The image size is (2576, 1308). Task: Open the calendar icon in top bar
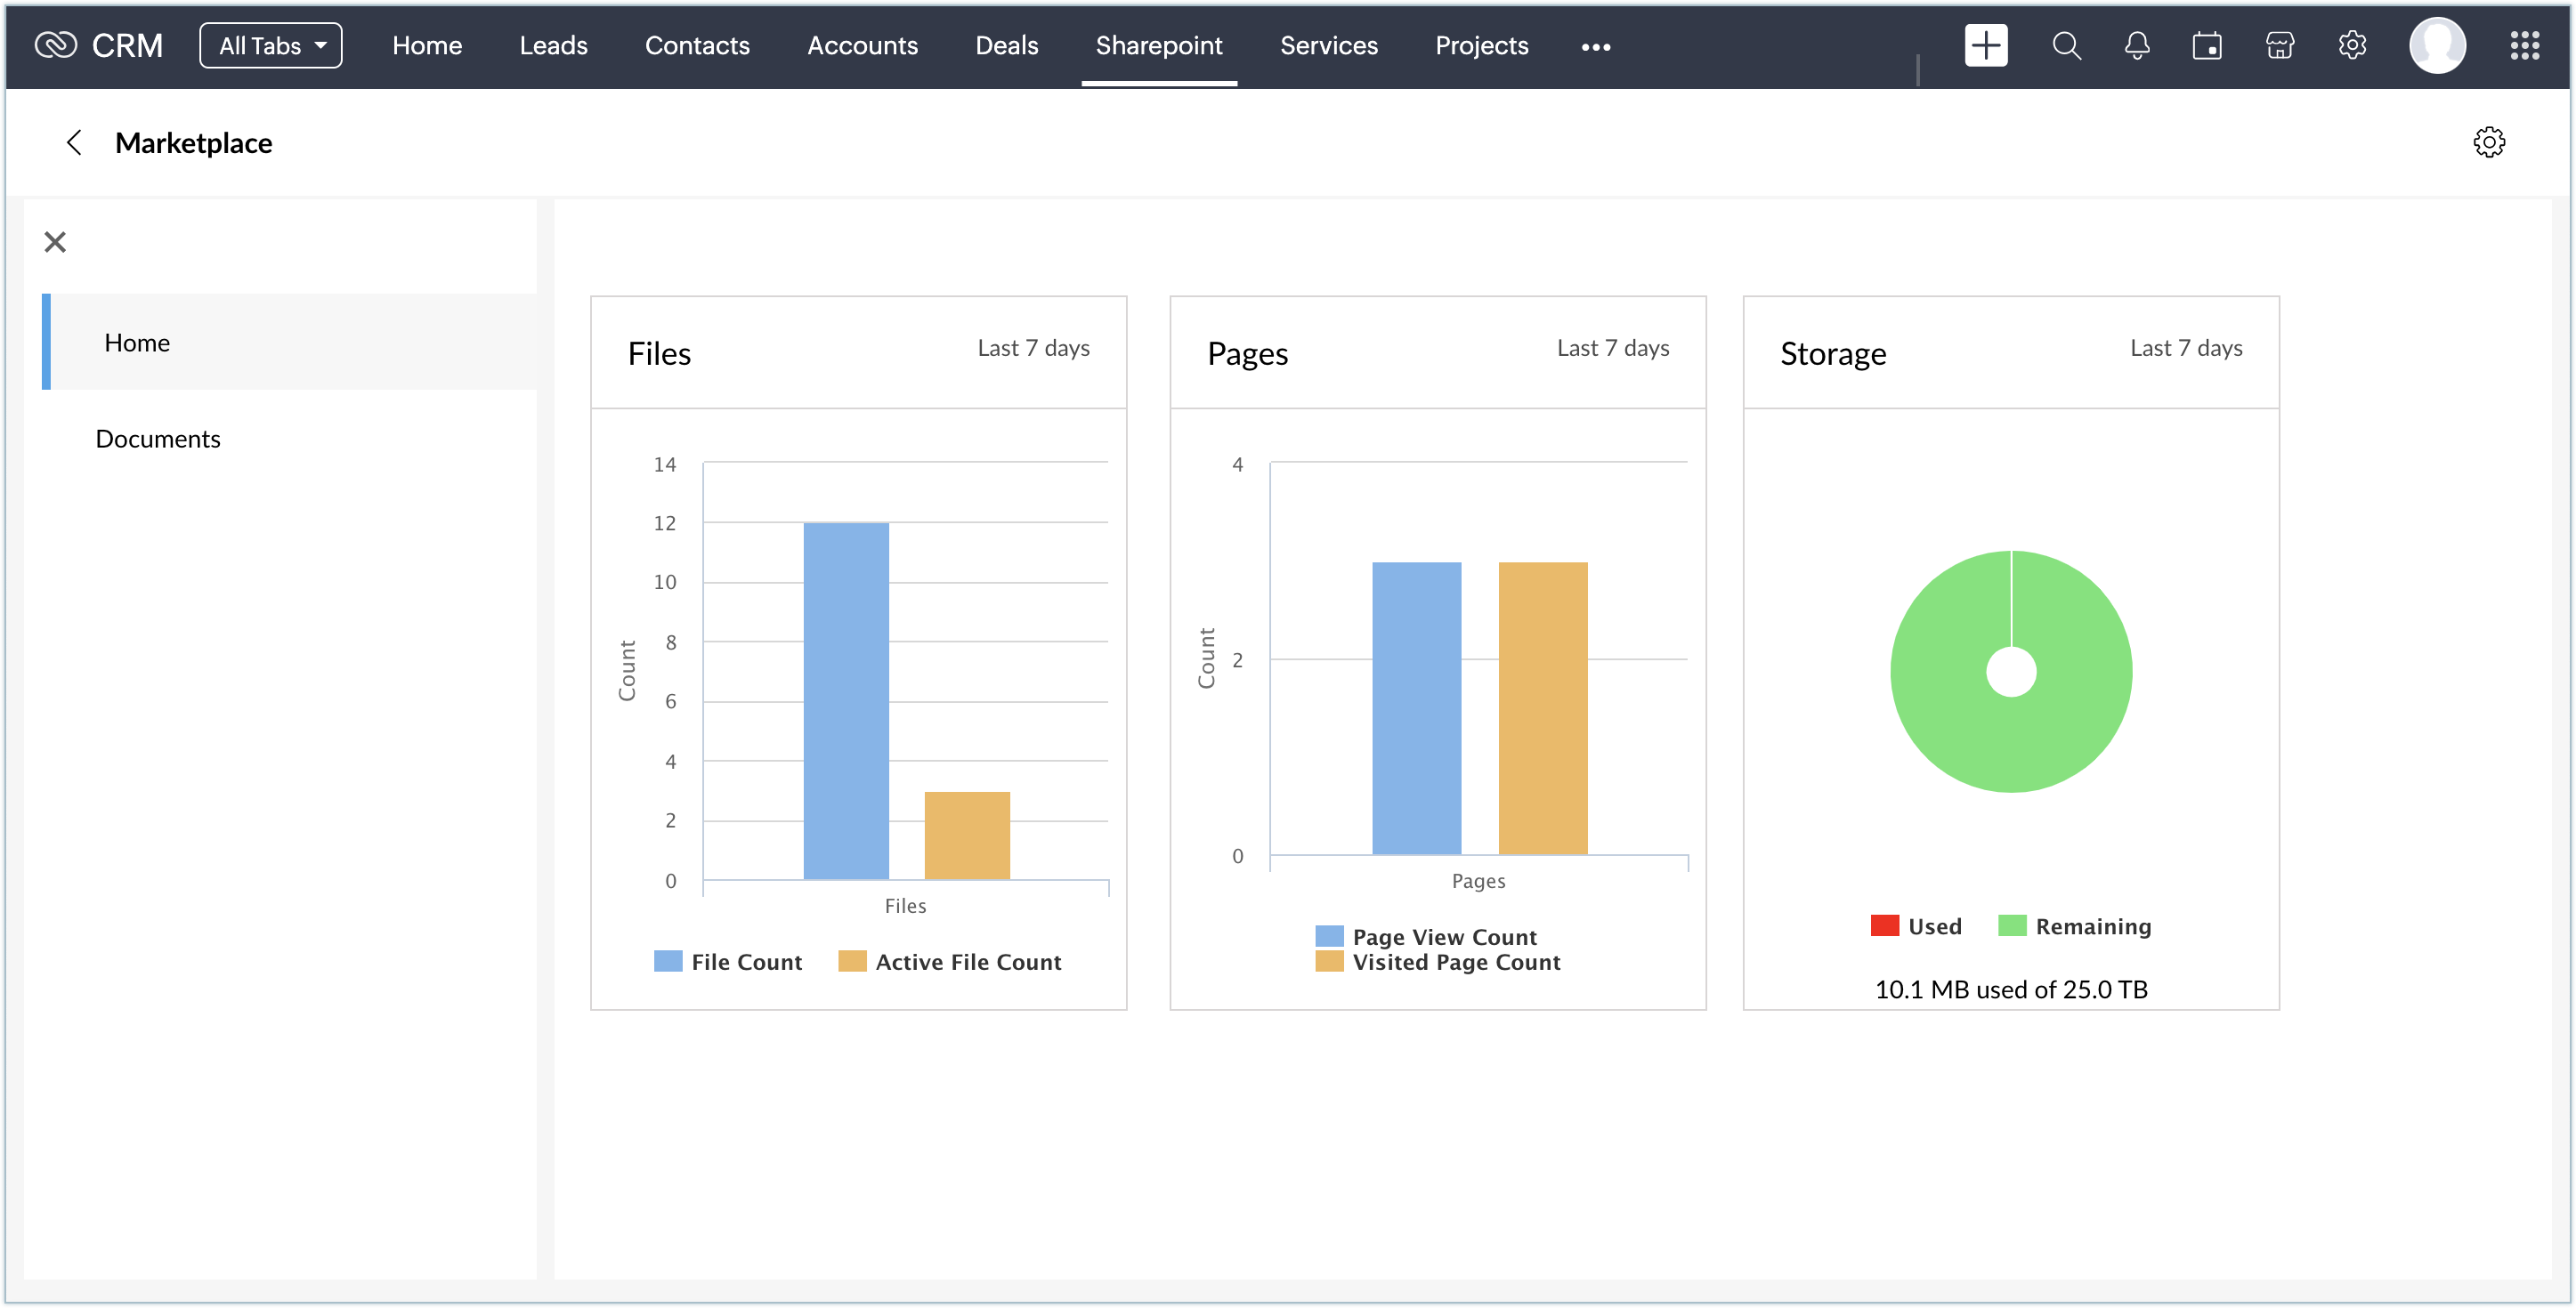(x=2207, y=46)
